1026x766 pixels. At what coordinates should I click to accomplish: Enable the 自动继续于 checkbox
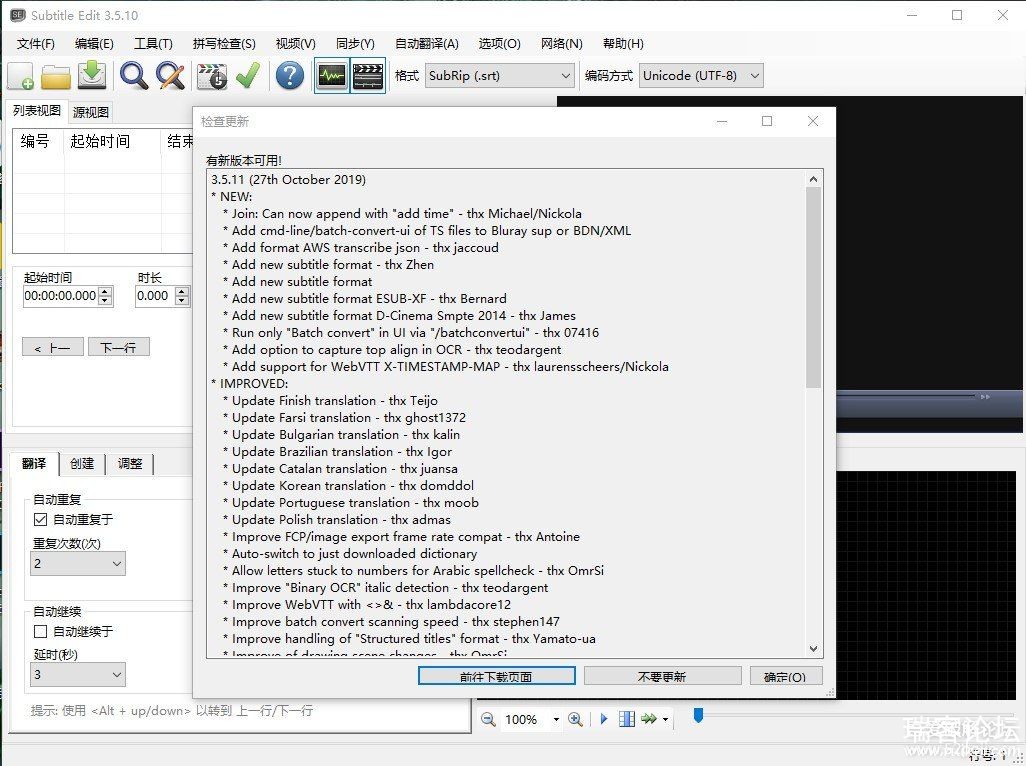[41, 631]
